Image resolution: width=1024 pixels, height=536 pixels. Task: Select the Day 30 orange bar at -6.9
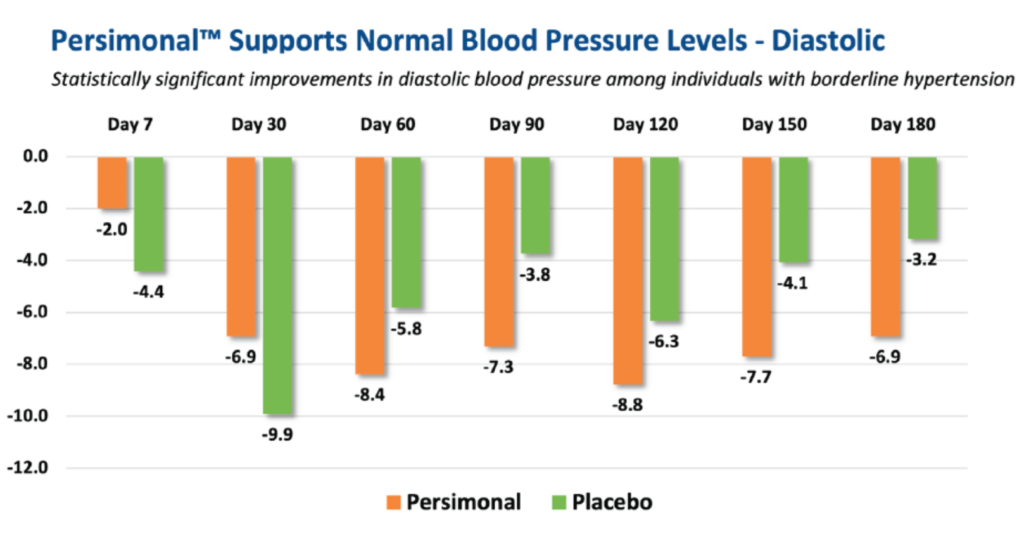(x=241, y=247)
